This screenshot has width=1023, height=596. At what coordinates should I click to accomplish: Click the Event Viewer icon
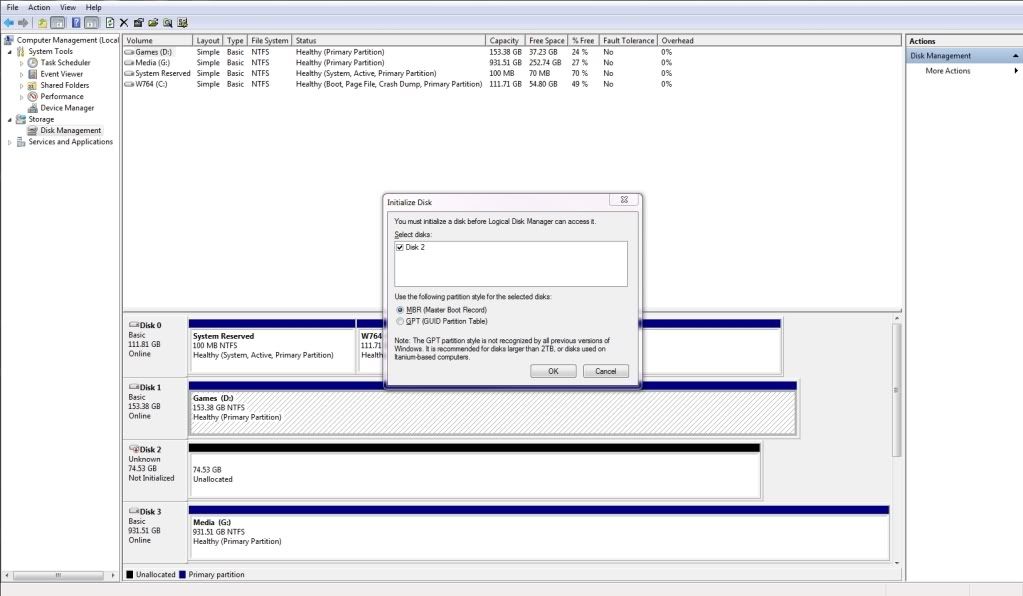coord(33,74)
